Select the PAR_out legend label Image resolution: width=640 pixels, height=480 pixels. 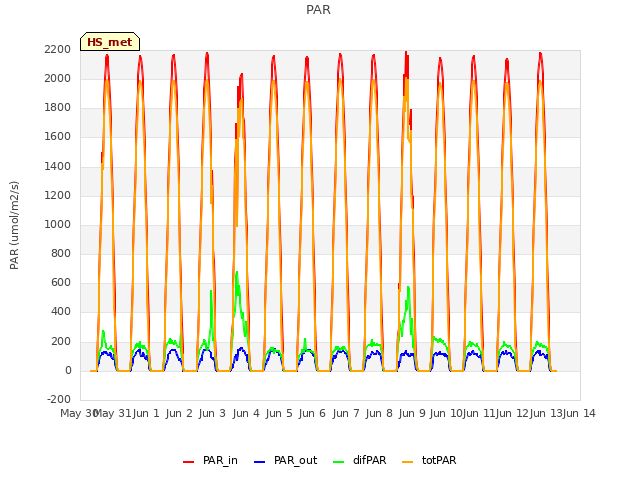tap(296, 460)
